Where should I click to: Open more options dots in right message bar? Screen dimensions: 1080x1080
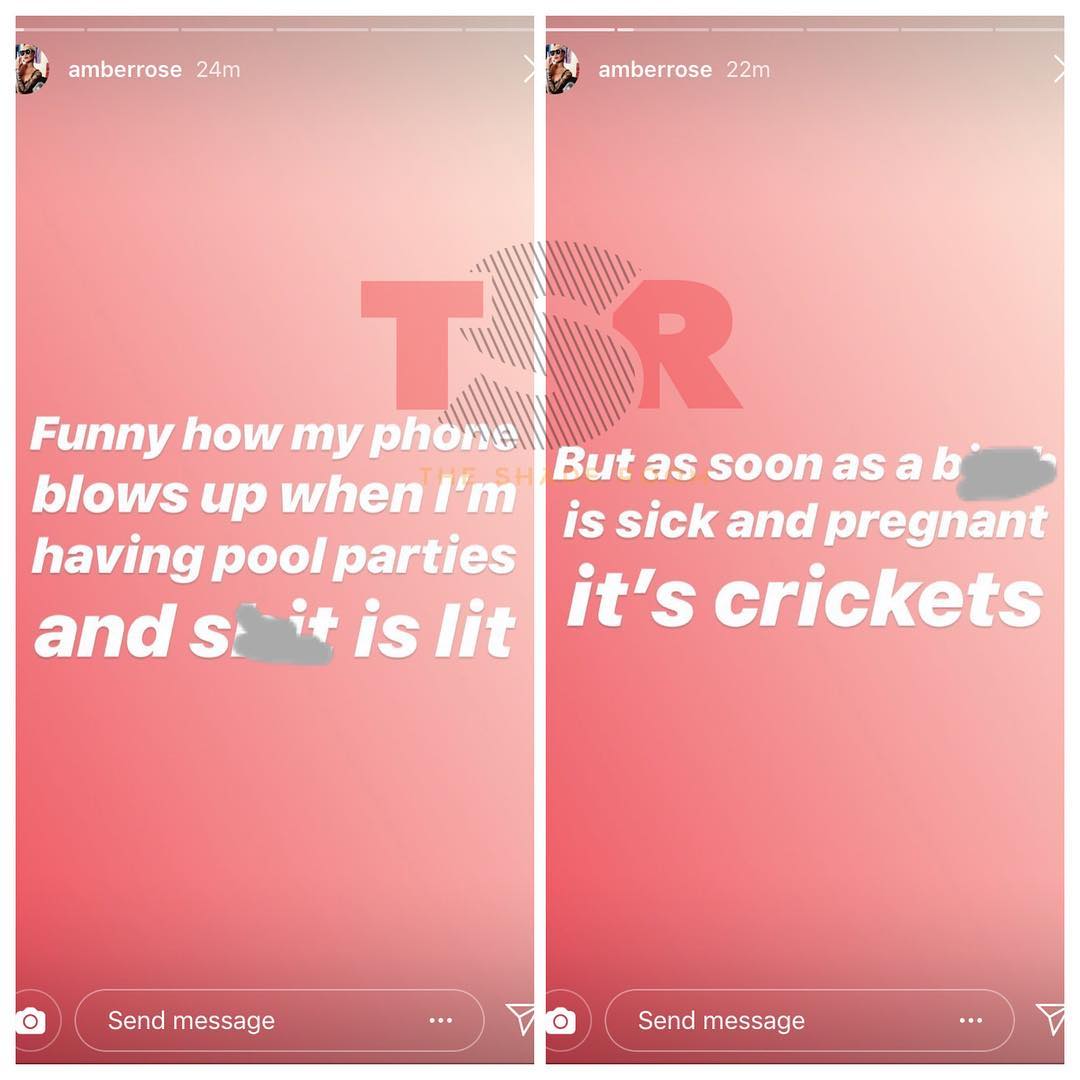pos(971,1021)
